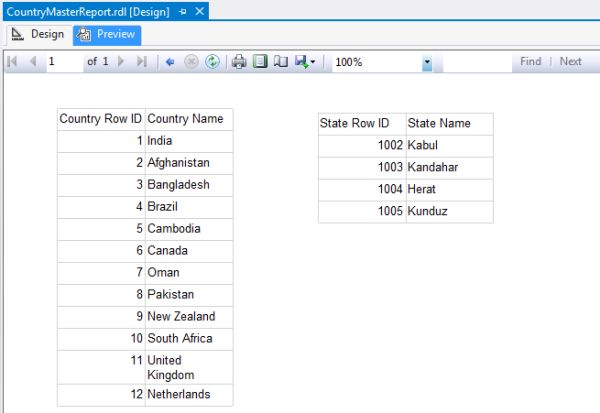This screenshot has width=600, height=413.
Task: Print the report
Action: [x=239, y=62]
